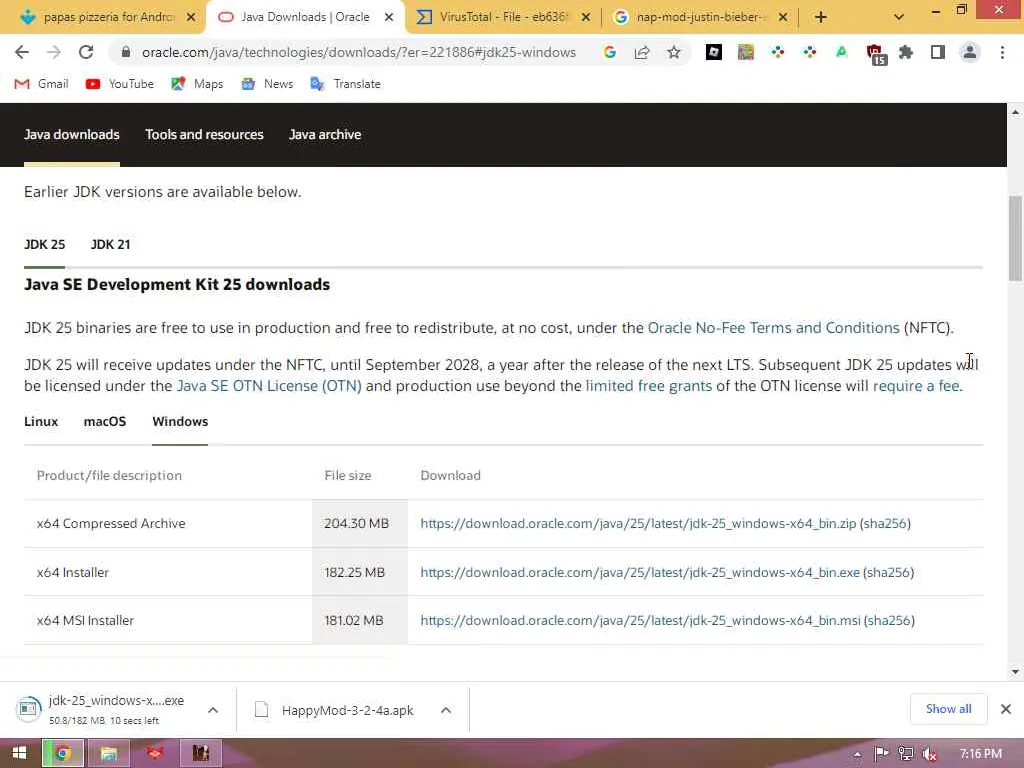Show hidden system tray icons
This screenshot has height=768, width=1024.
click(857, 754)
